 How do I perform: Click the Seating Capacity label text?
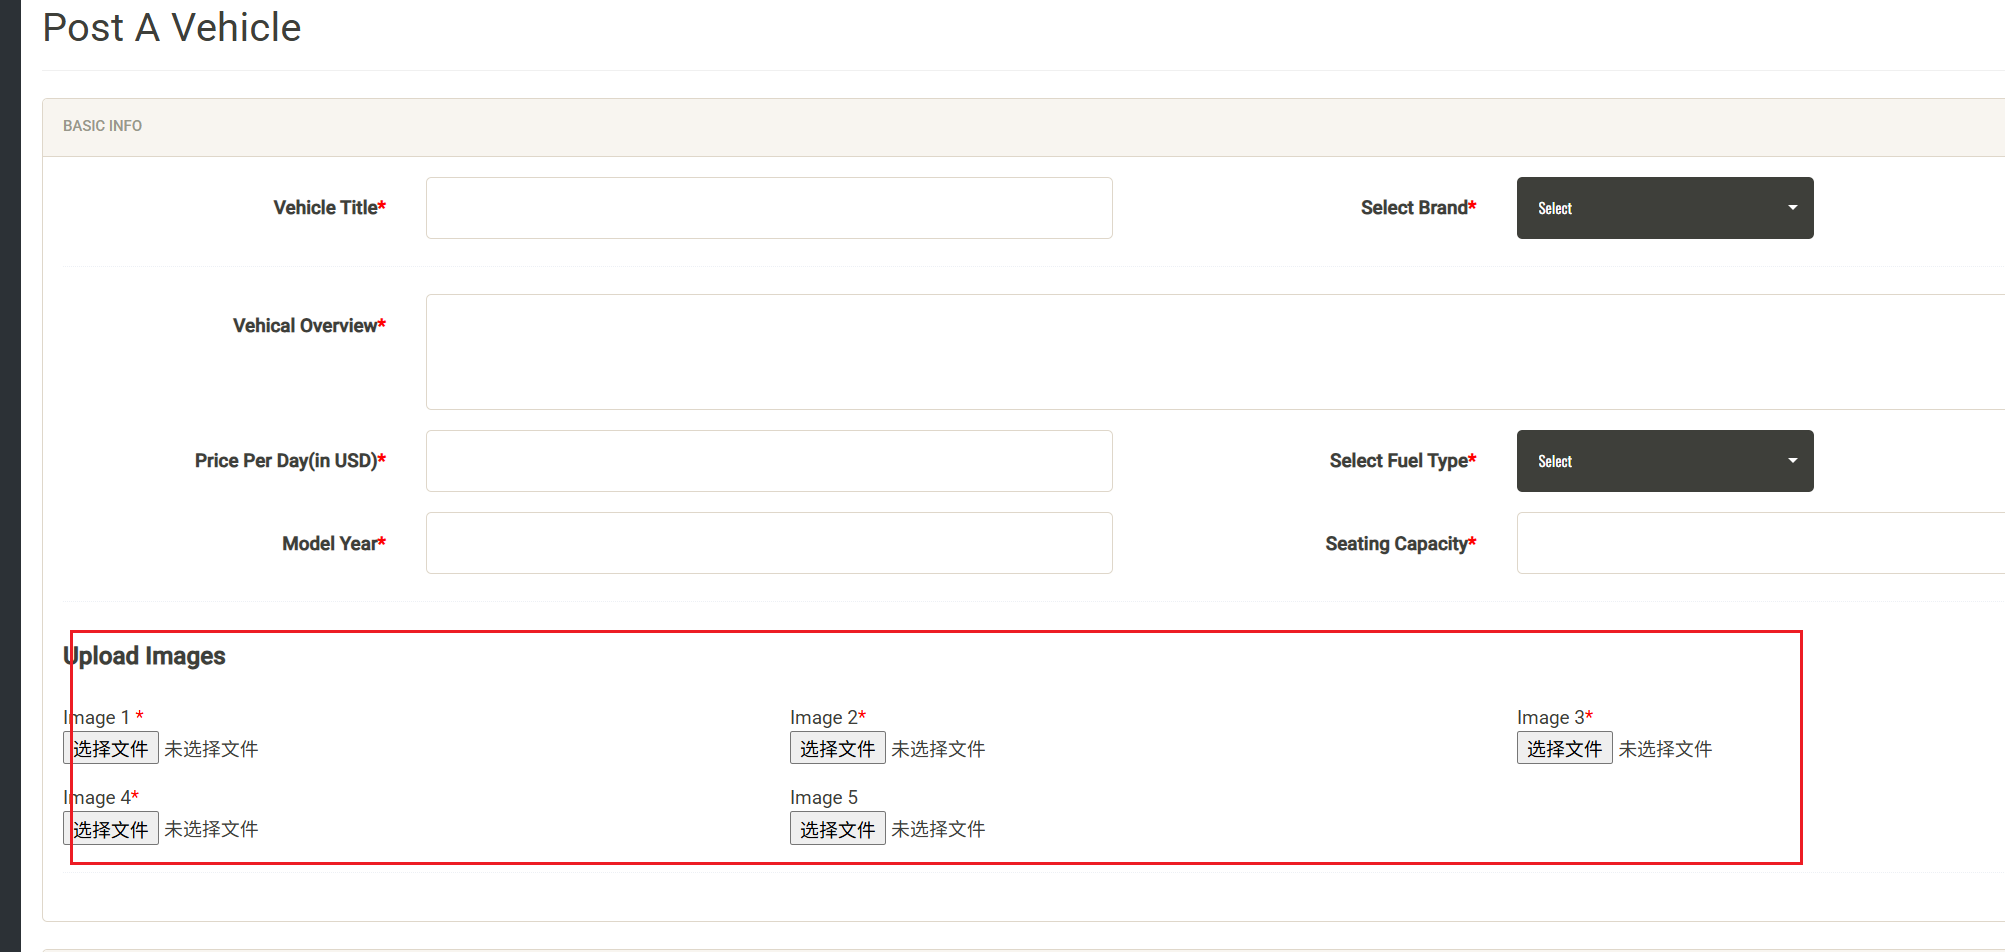click(x=1399, y=544)
